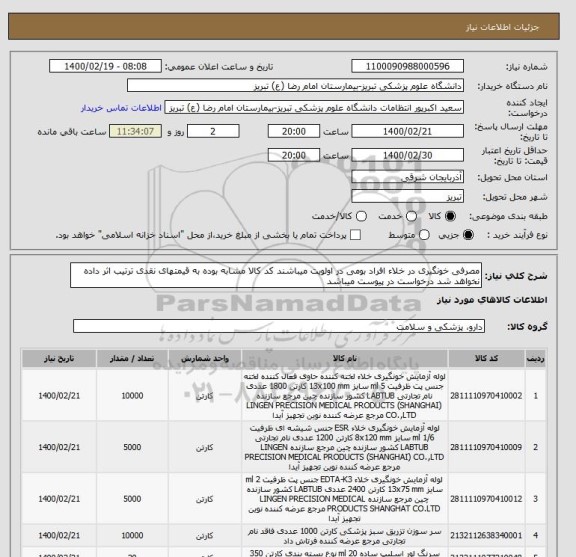Select the خدمت radio button
Image resolution: width=576 pixels, height=557 pixels.
(411, 216)
